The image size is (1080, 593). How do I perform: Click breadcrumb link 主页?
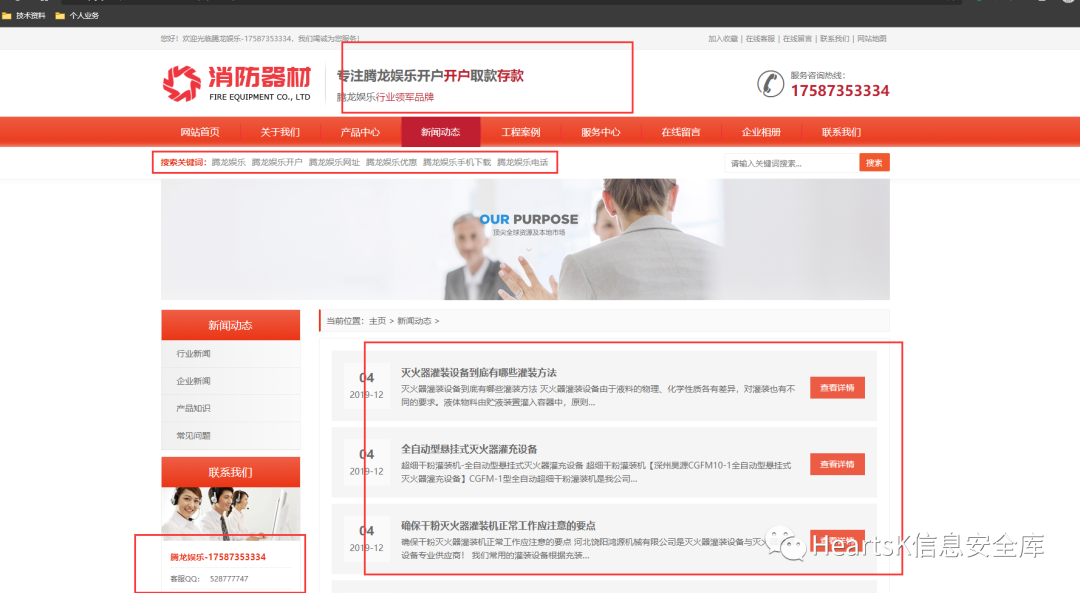click(377, 321)
